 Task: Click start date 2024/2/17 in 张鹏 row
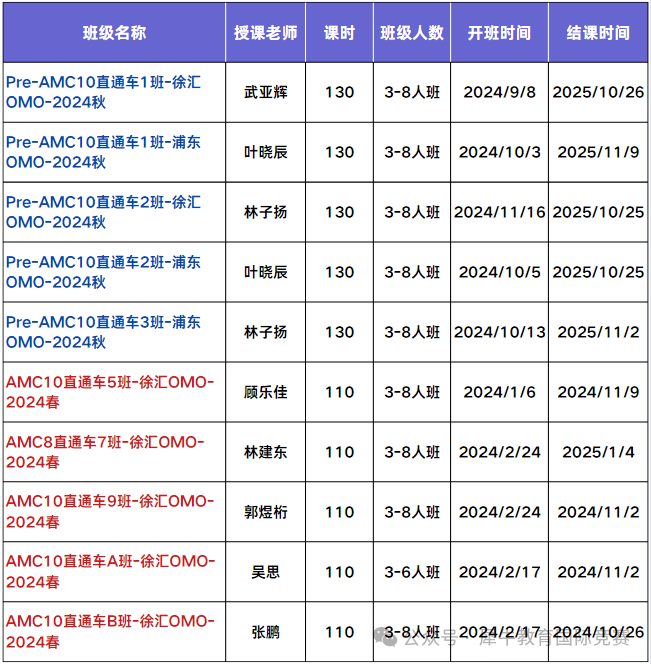click(x=499, y=633)
